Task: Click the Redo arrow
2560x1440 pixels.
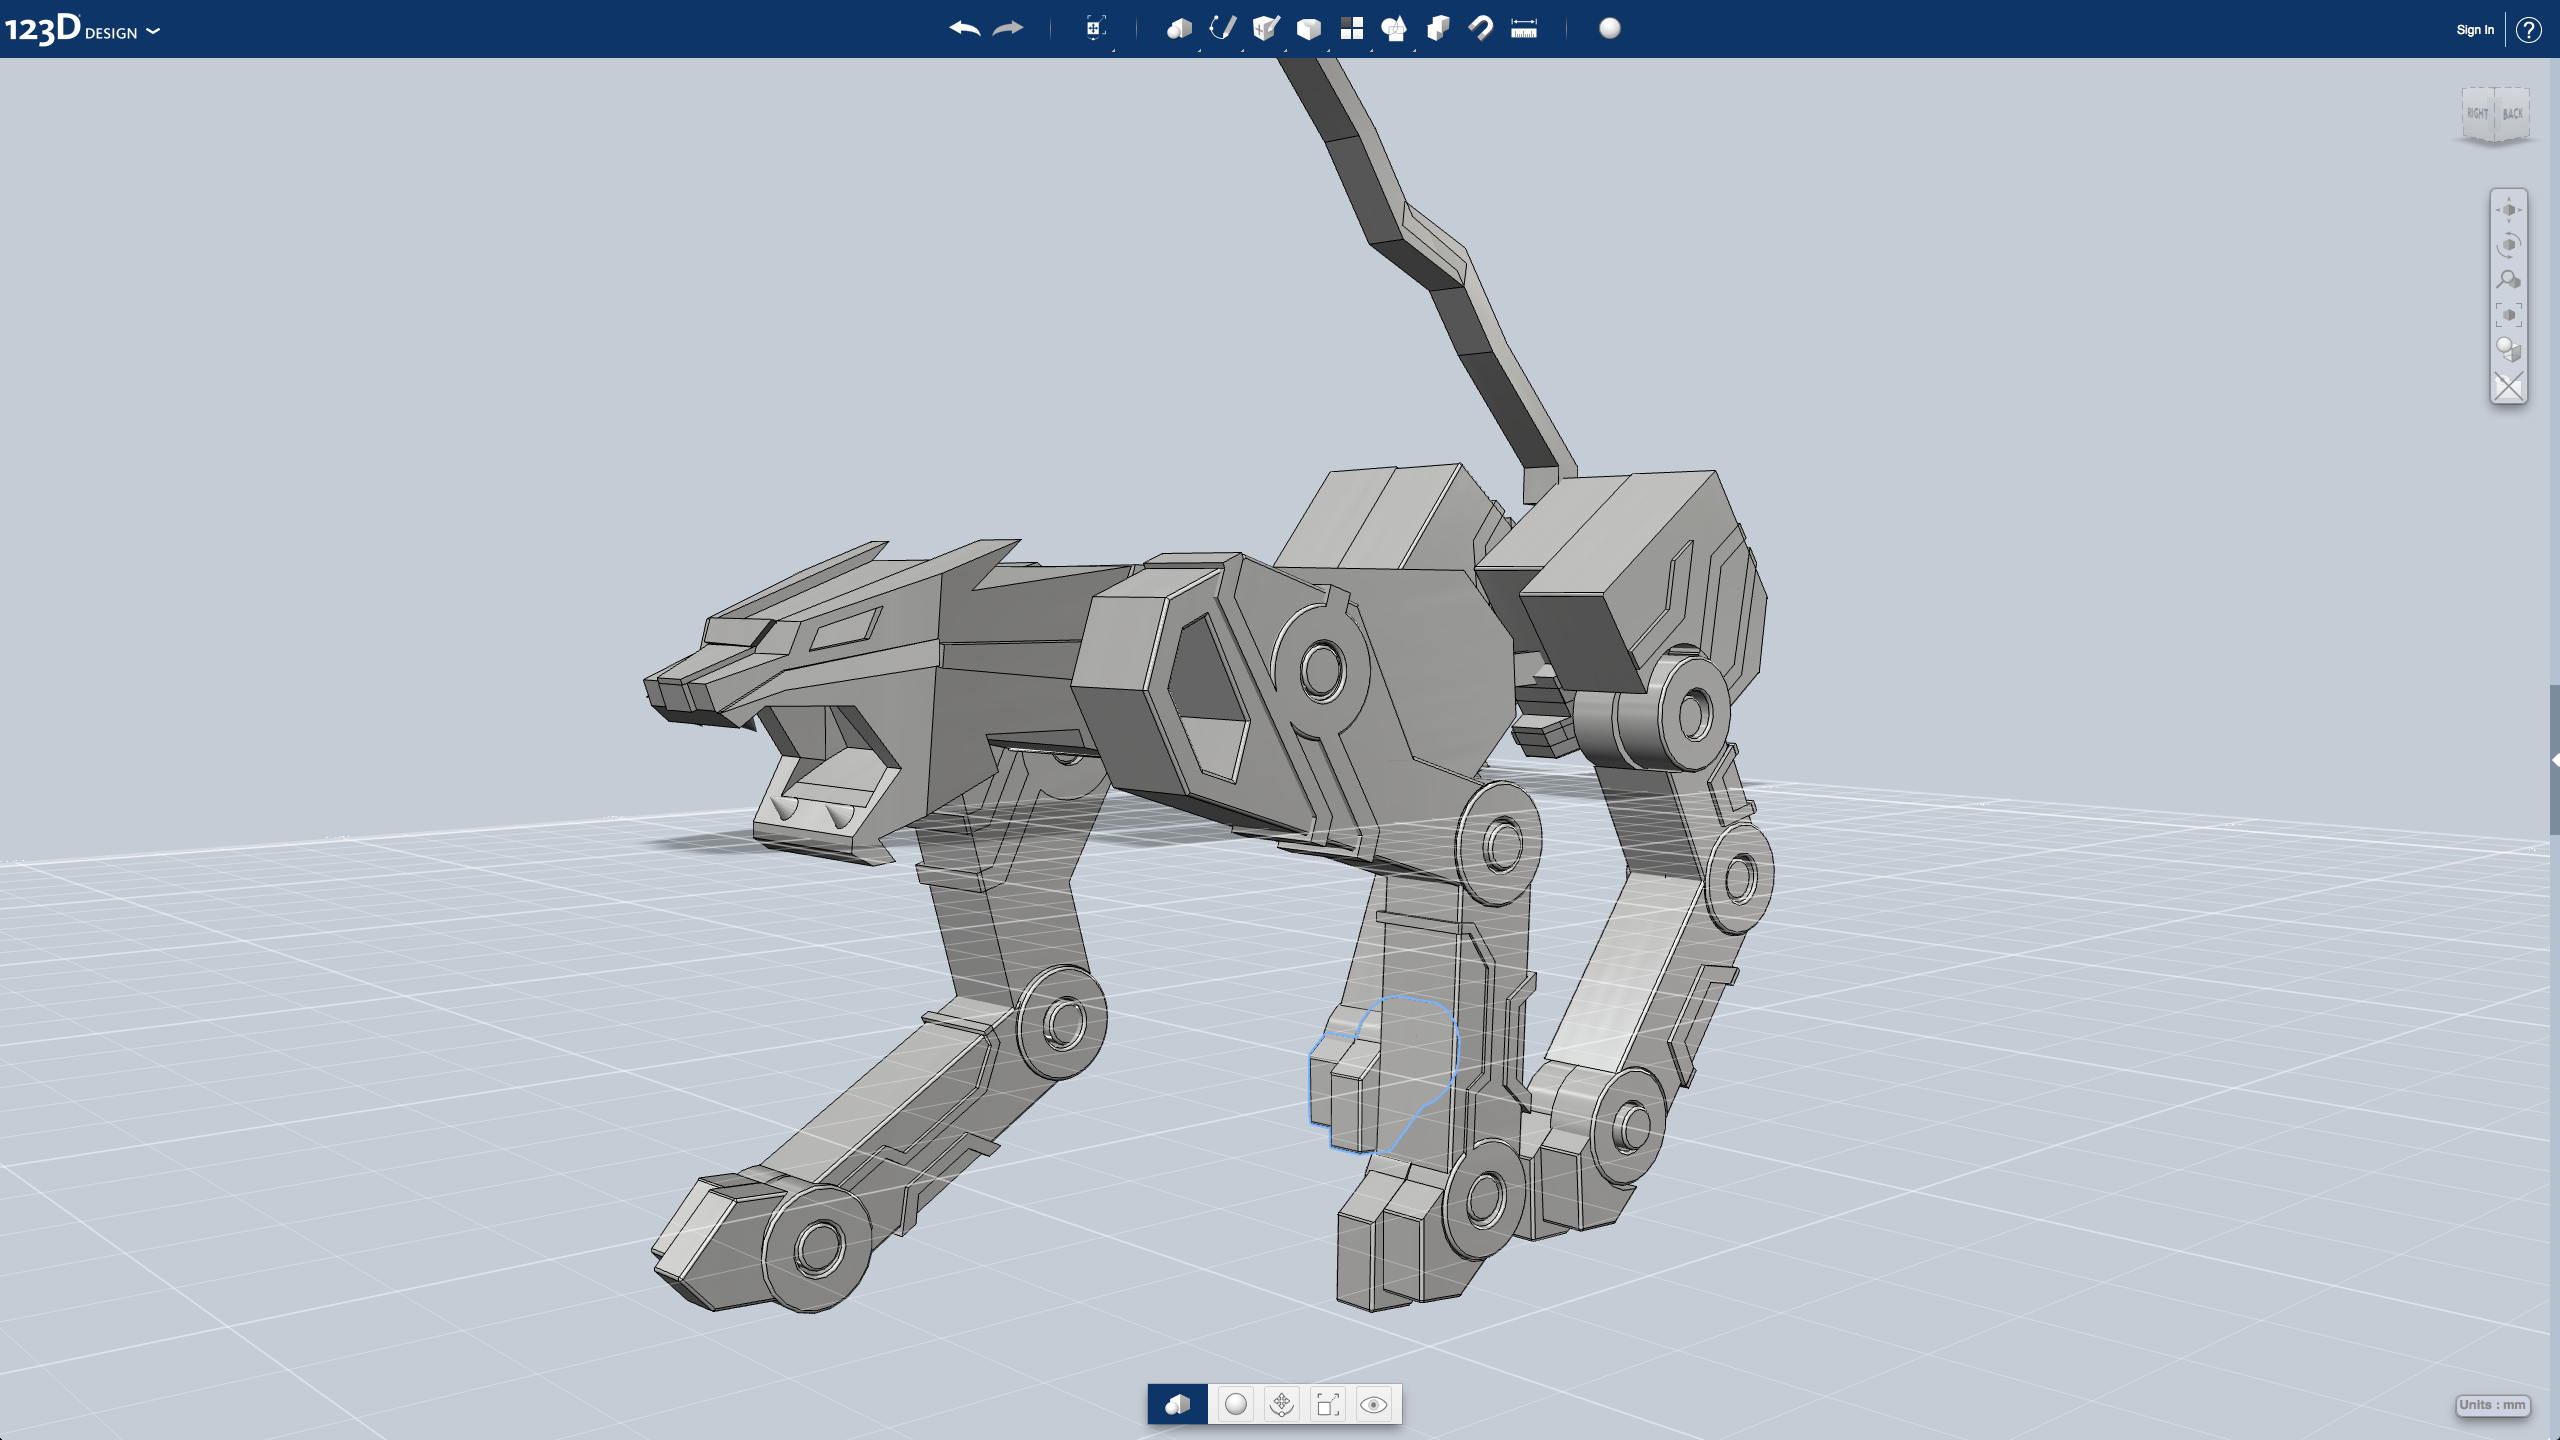Action: [x=1008, y=29]
